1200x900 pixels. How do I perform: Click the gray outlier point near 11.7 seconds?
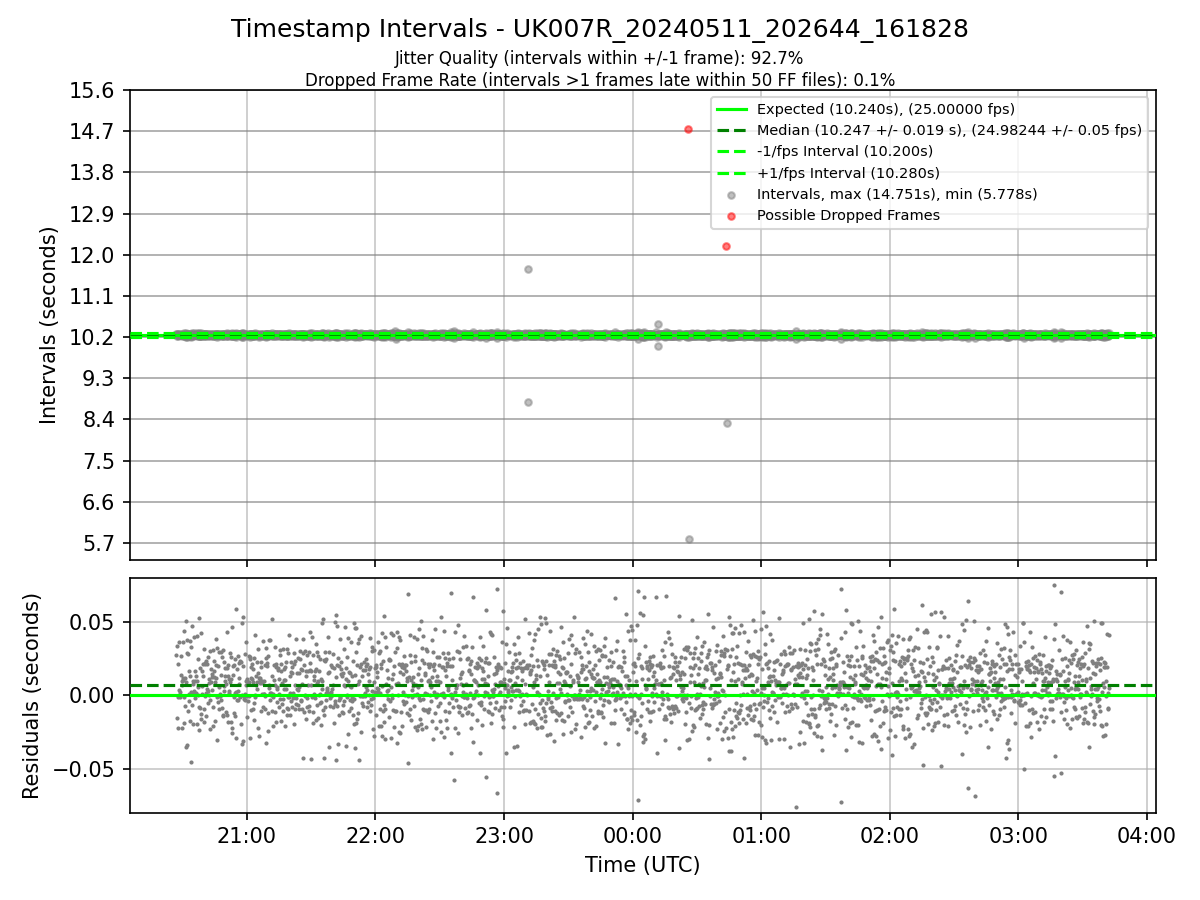pyautogui.click(x=528, y=269)
